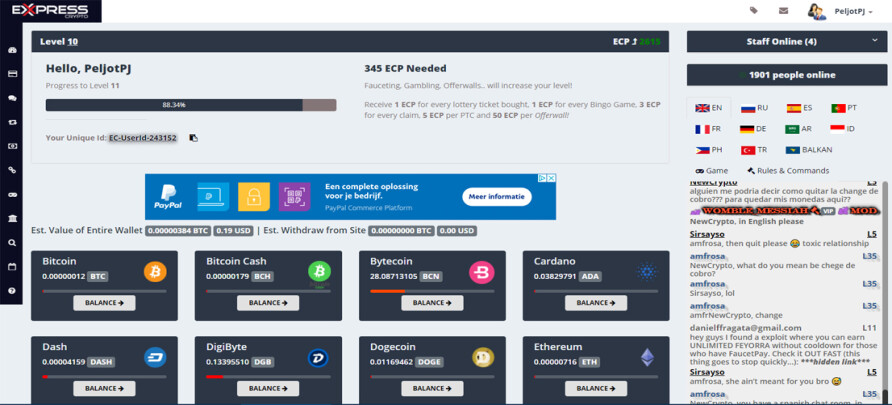Viewport: 892px width, 405px height.
Task: Click the 1901 people online banner
Action: pos(787,75)
